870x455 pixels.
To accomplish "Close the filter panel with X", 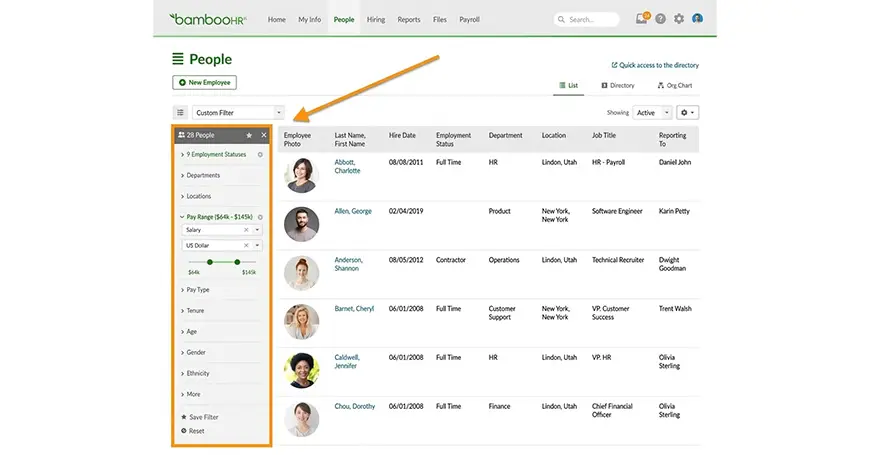I will [x=264, y=134].
